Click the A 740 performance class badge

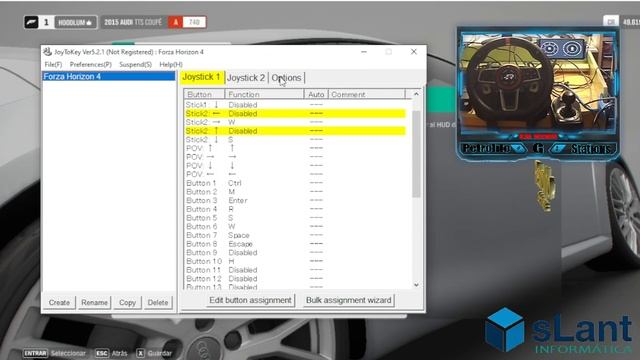(x=187, y=22)
